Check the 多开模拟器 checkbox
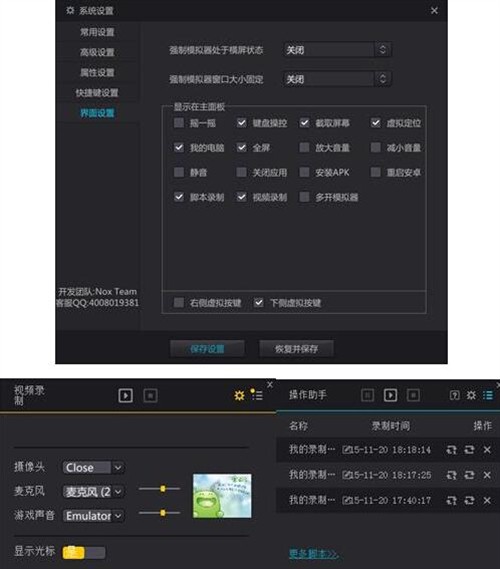The height and width of the screenshot is (569, 500). 304,197
